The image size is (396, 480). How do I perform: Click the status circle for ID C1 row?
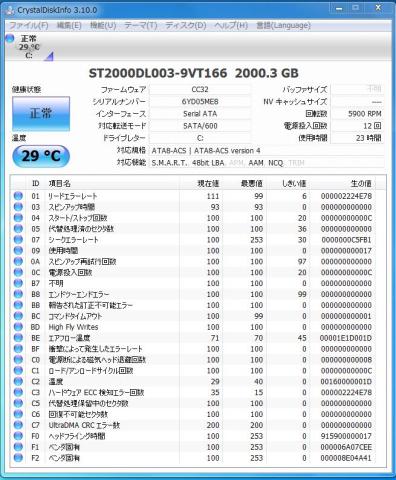point(18,370)
